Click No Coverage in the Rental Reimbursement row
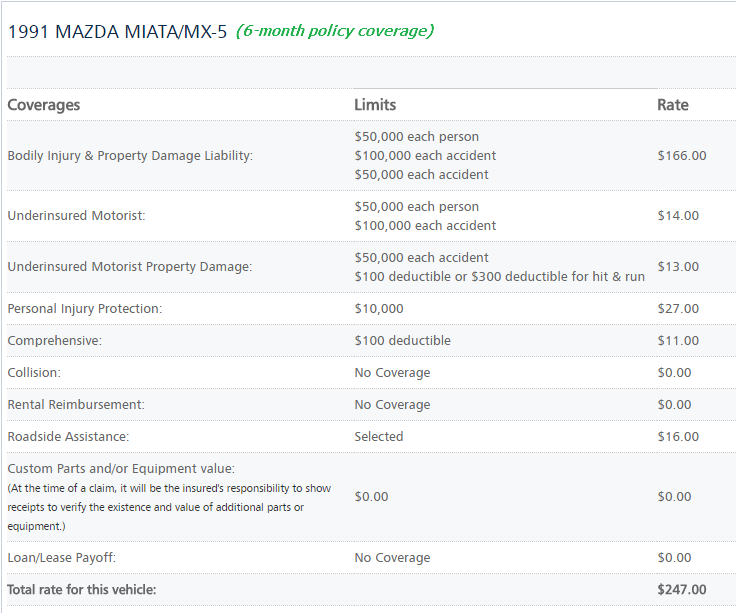This screenshot has width=736, height=613. pos(392,405)
